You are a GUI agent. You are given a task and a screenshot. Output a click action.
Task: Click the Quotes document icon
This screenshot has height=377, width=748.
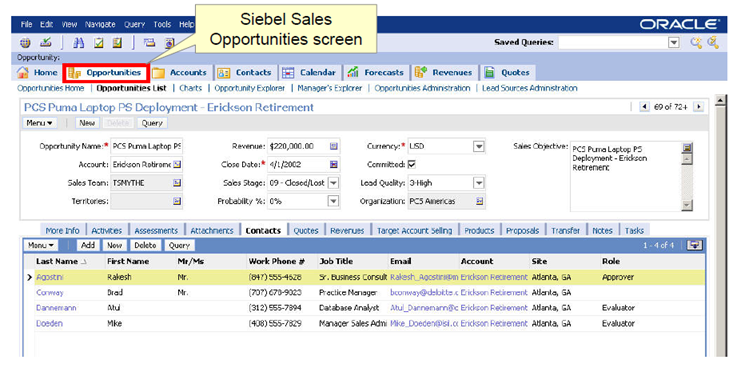(489, 73)
